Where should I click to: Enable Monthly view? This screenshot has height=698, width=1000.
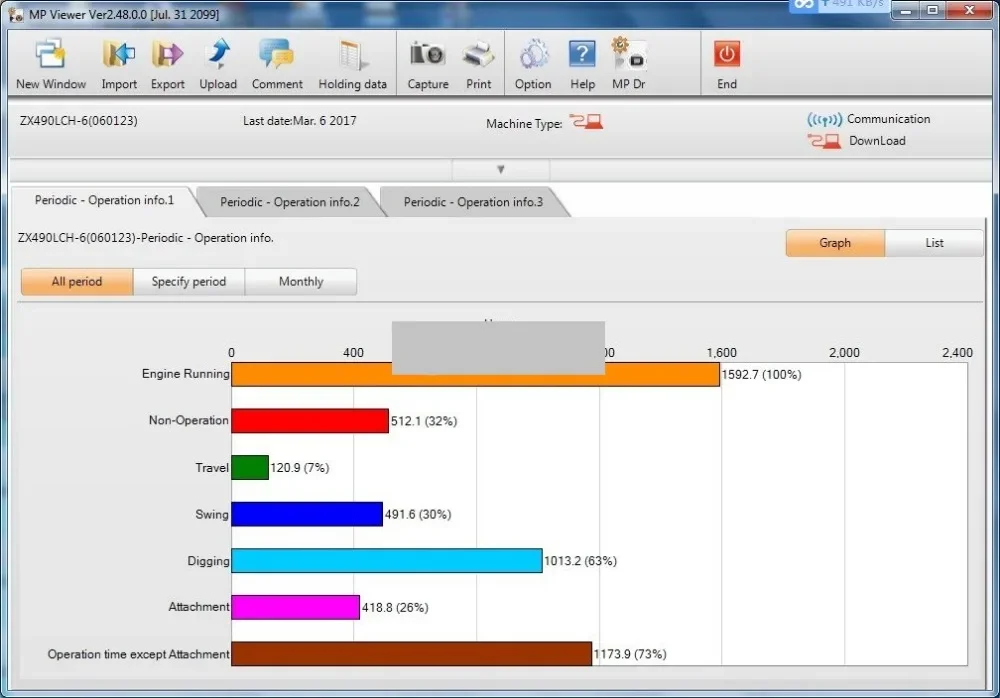click(x=301, y=281)
